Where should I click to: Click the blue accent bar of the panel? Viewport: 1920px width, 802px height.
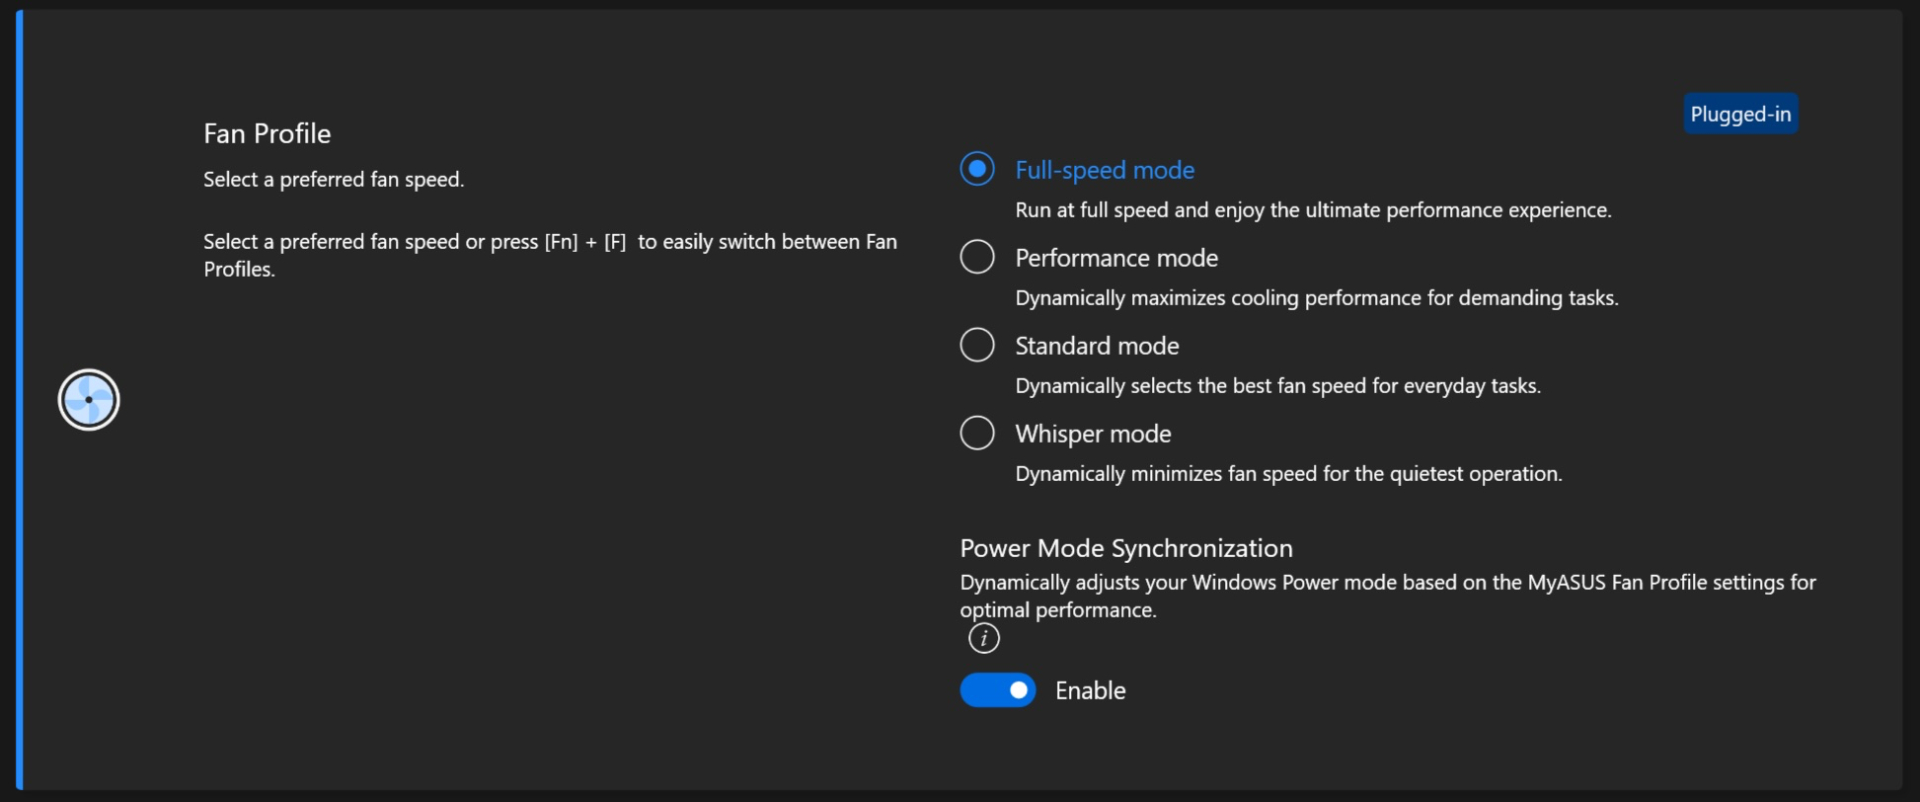(x=19, y=400)
